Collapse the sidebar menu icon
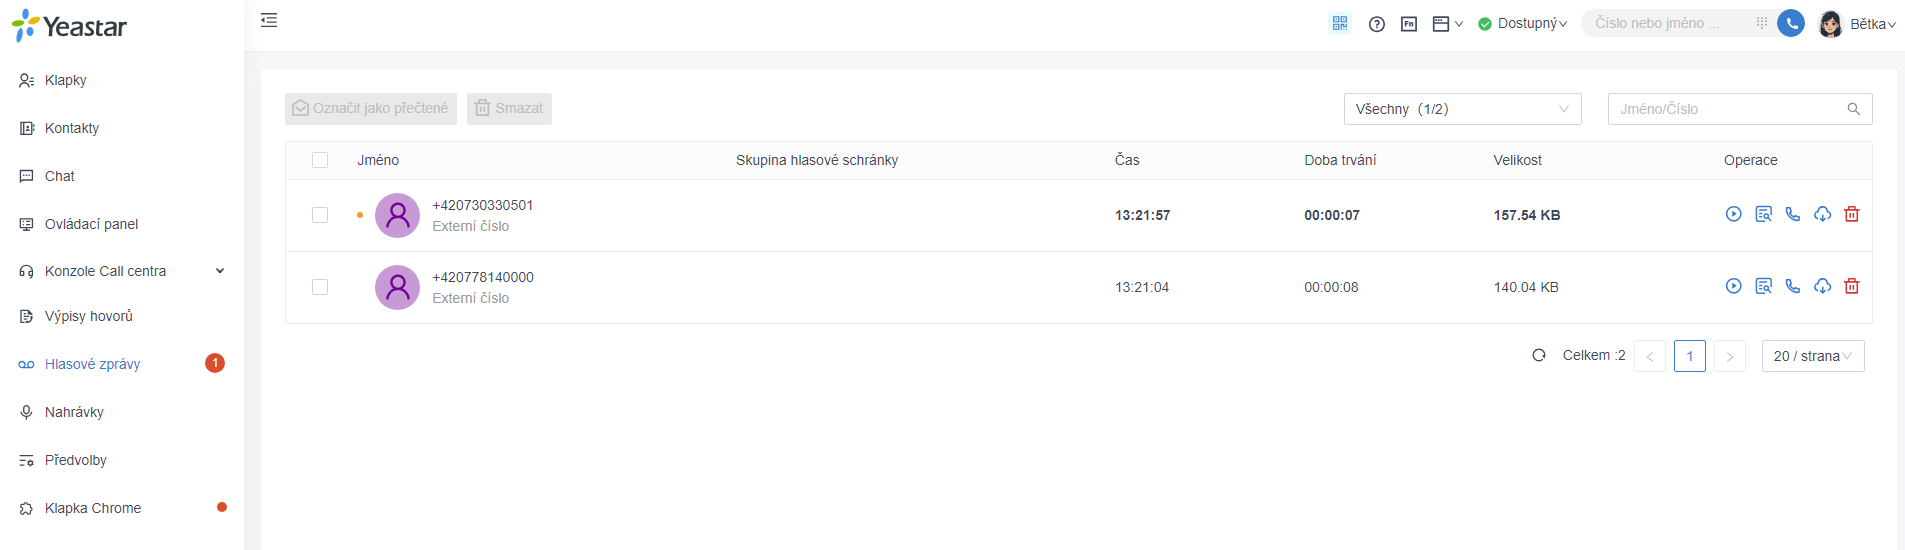 tap(269, 20)
